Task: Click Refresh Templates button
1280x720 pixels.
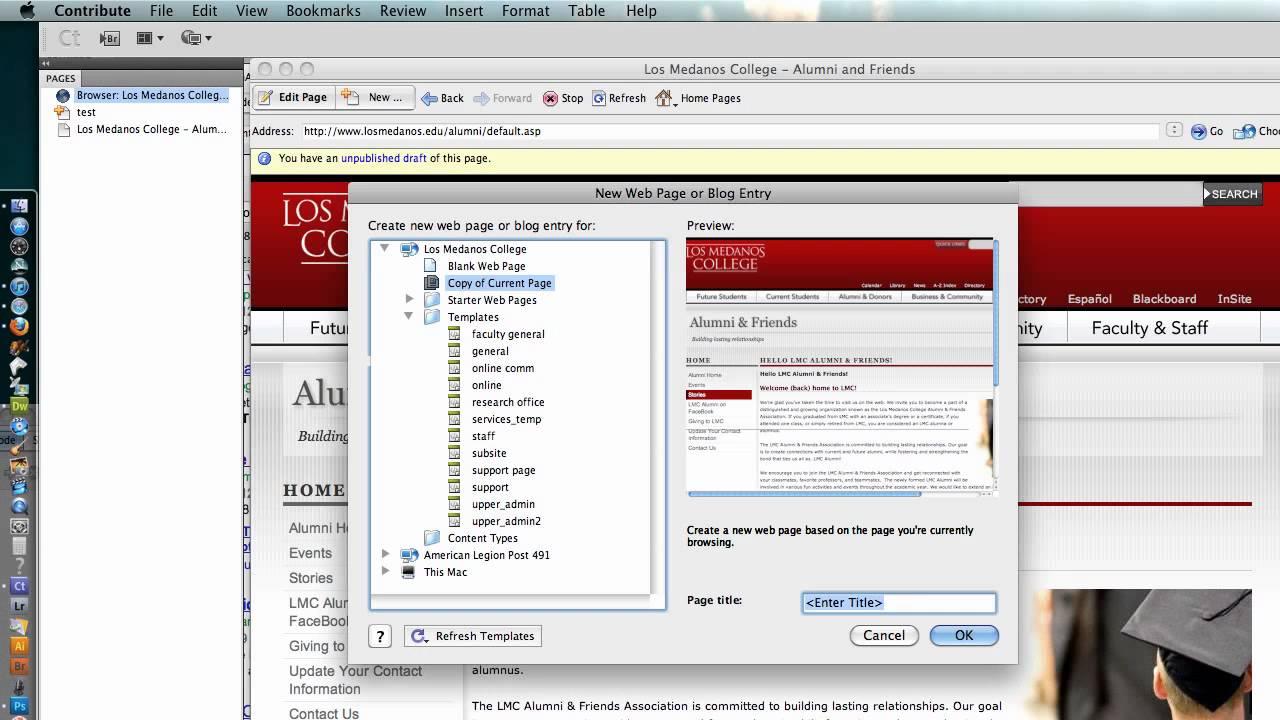Action: [473, 636]
